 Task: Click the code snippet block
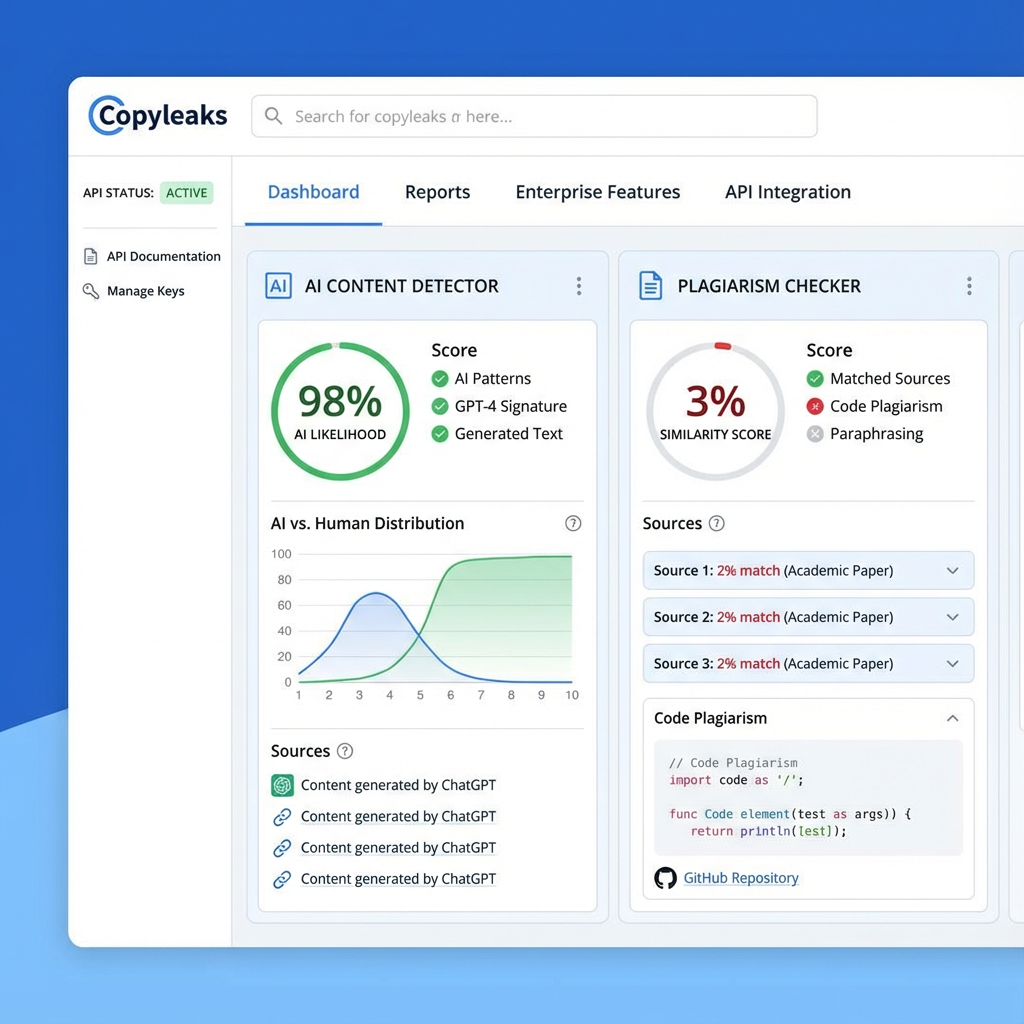coord(808,797)
